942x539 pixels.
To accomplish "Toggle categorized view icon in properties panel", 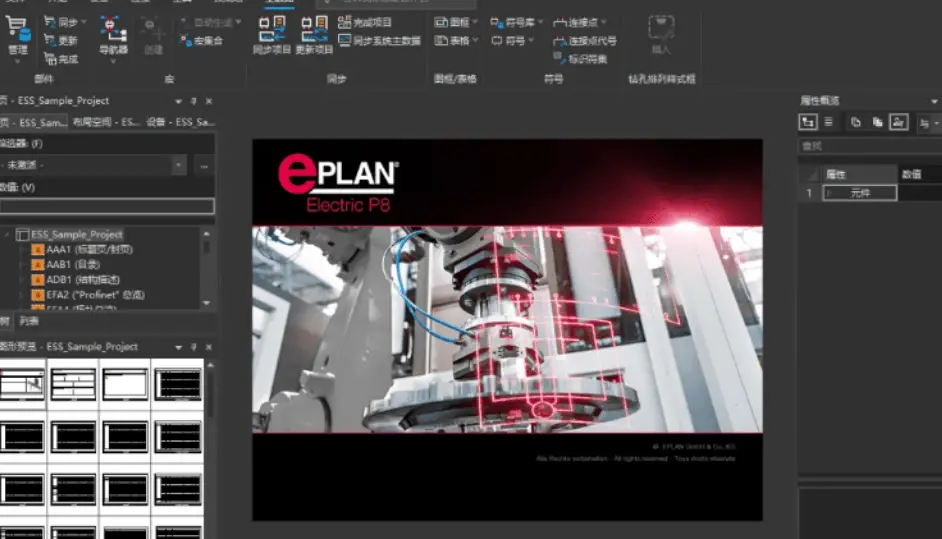I will coord(808,123).
